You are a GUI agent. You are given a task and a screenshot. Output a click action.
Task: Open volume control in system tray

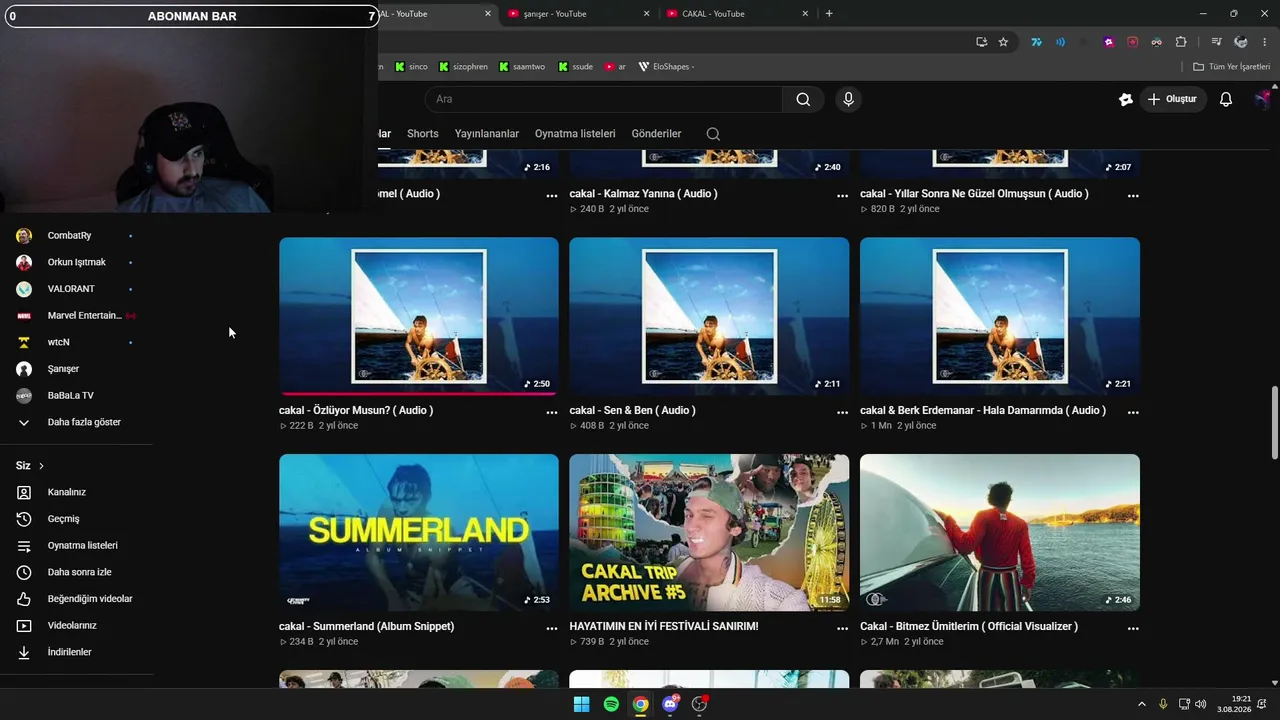click(x=1201, y=704)
